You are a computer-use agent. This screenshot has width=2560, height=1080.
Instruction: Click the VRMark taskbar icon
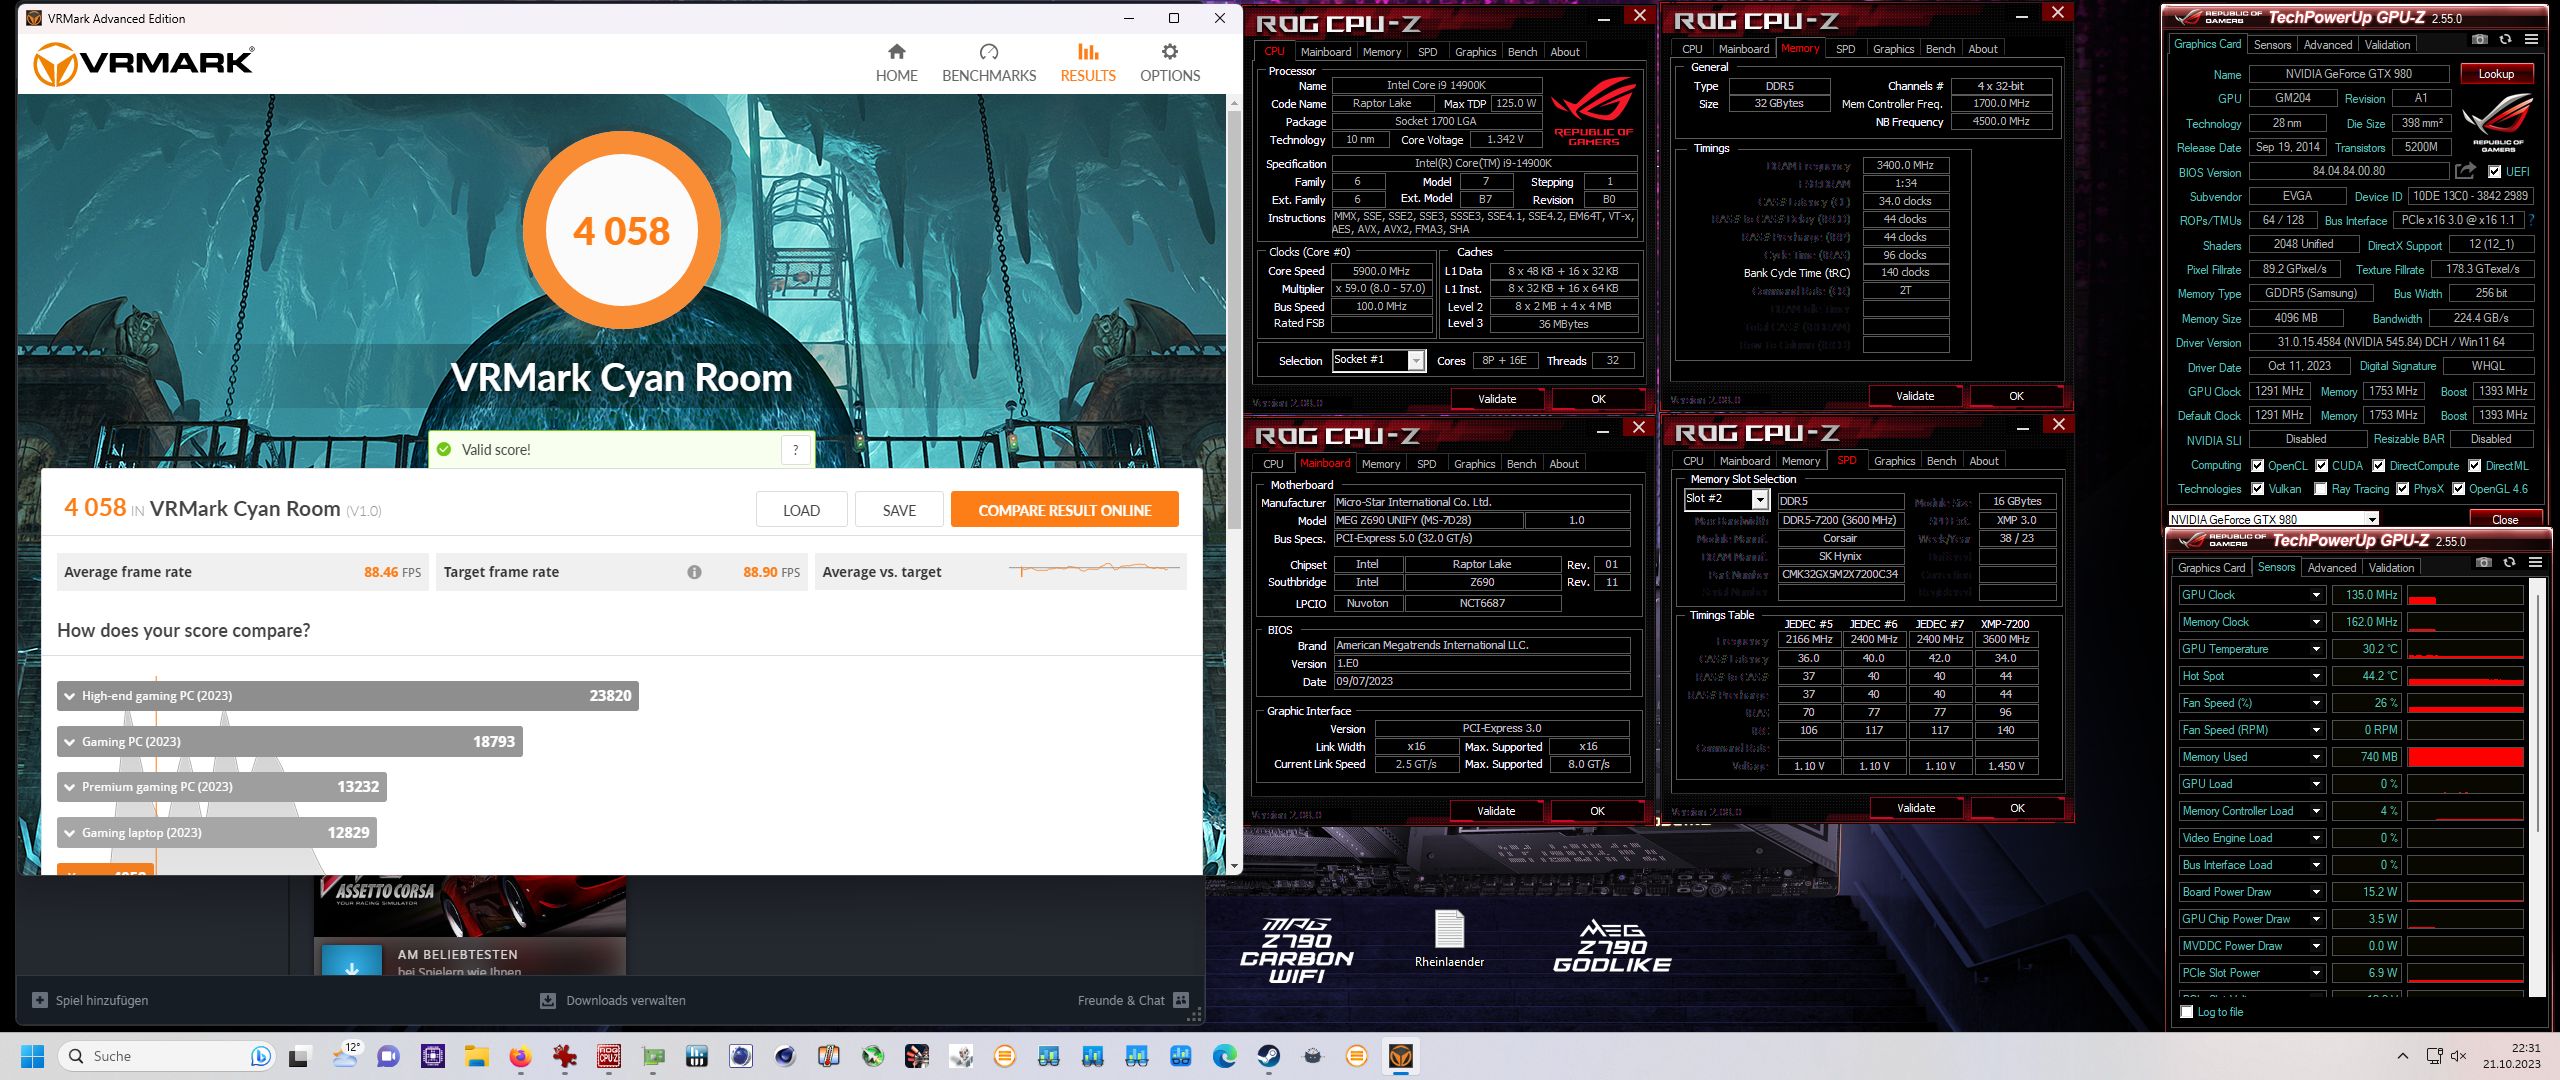[1400, 1056]
